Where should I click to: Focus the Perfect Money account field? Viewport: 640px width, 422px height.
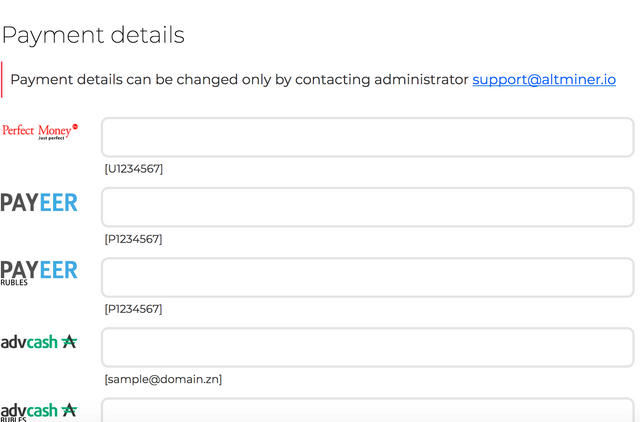[x=367, y=137]
